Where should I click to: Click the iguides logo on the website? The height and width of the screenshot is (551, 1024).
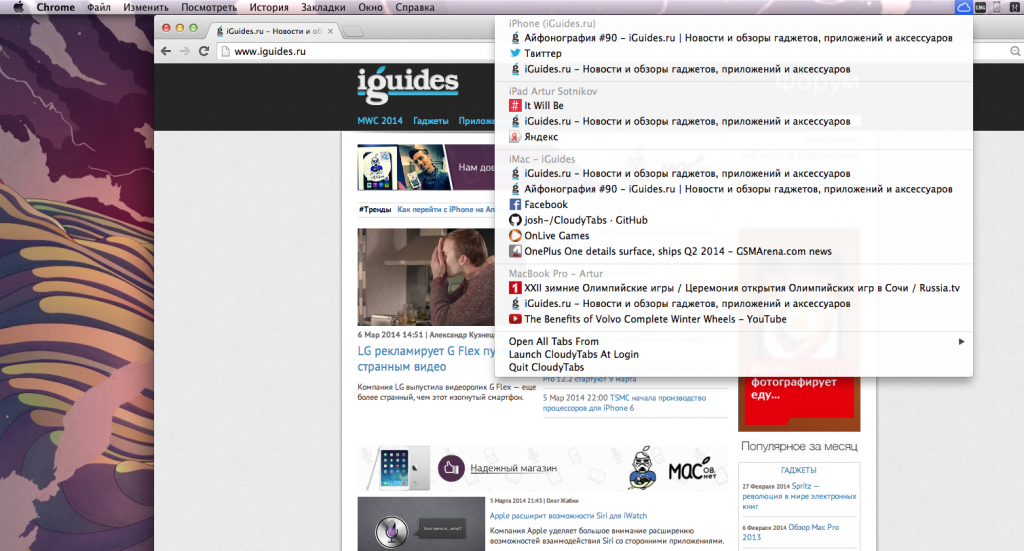pyautogui.click(x=408, y=85)
